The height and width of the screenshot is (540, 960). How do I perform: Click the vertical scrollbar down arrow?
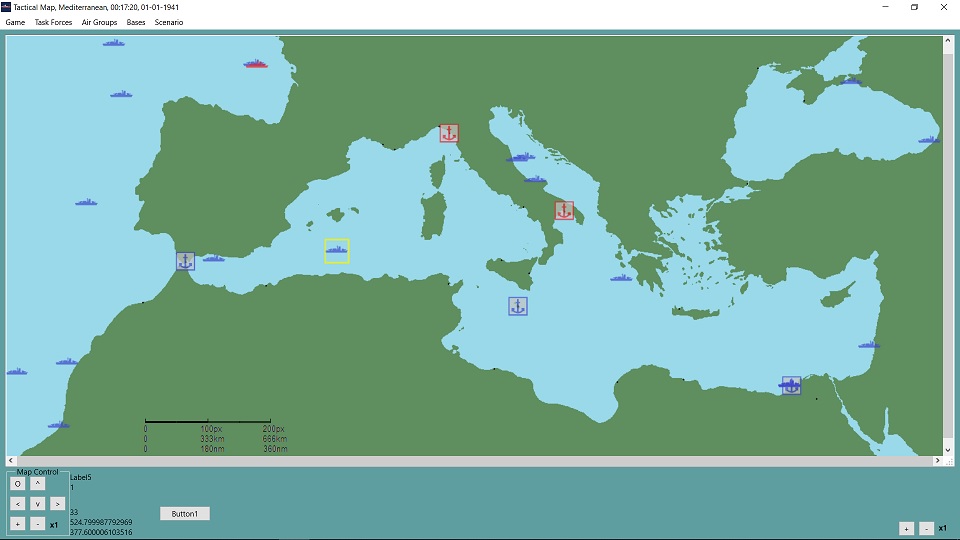pyautogui.click(x=947, y=450)
